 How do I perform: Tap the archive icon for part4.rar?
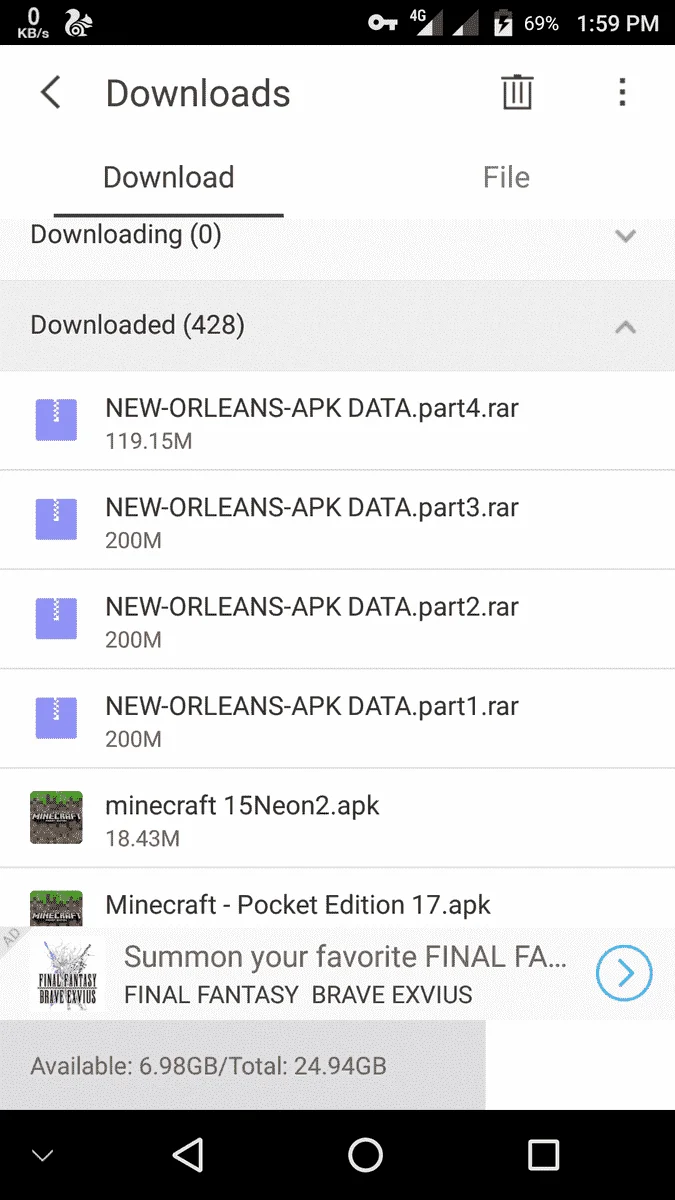coord(56,420)
